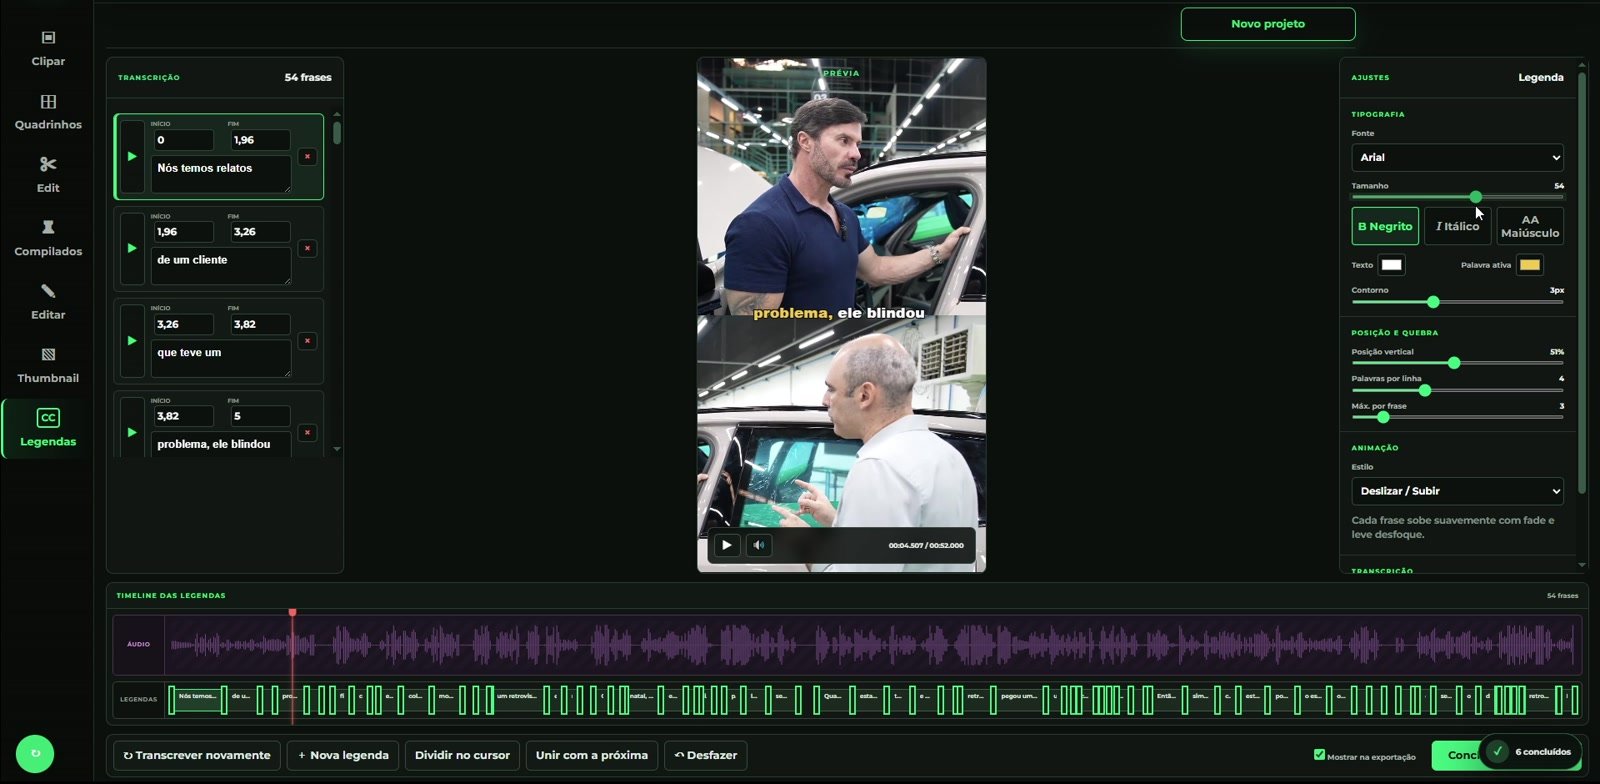Select the 'Nós temos...' timeline caption block
The width and height of the screenshot is (1600, 784).
point(196,700)
